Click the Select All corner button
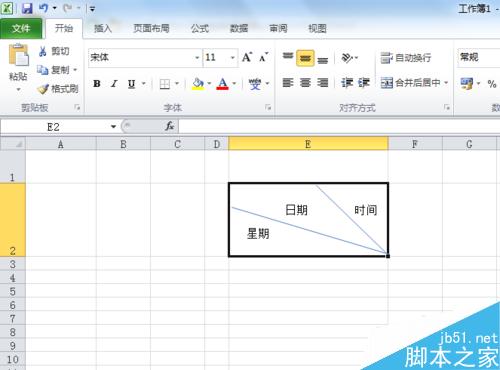Viewport: 500px width, 370px height. point(13,144)
